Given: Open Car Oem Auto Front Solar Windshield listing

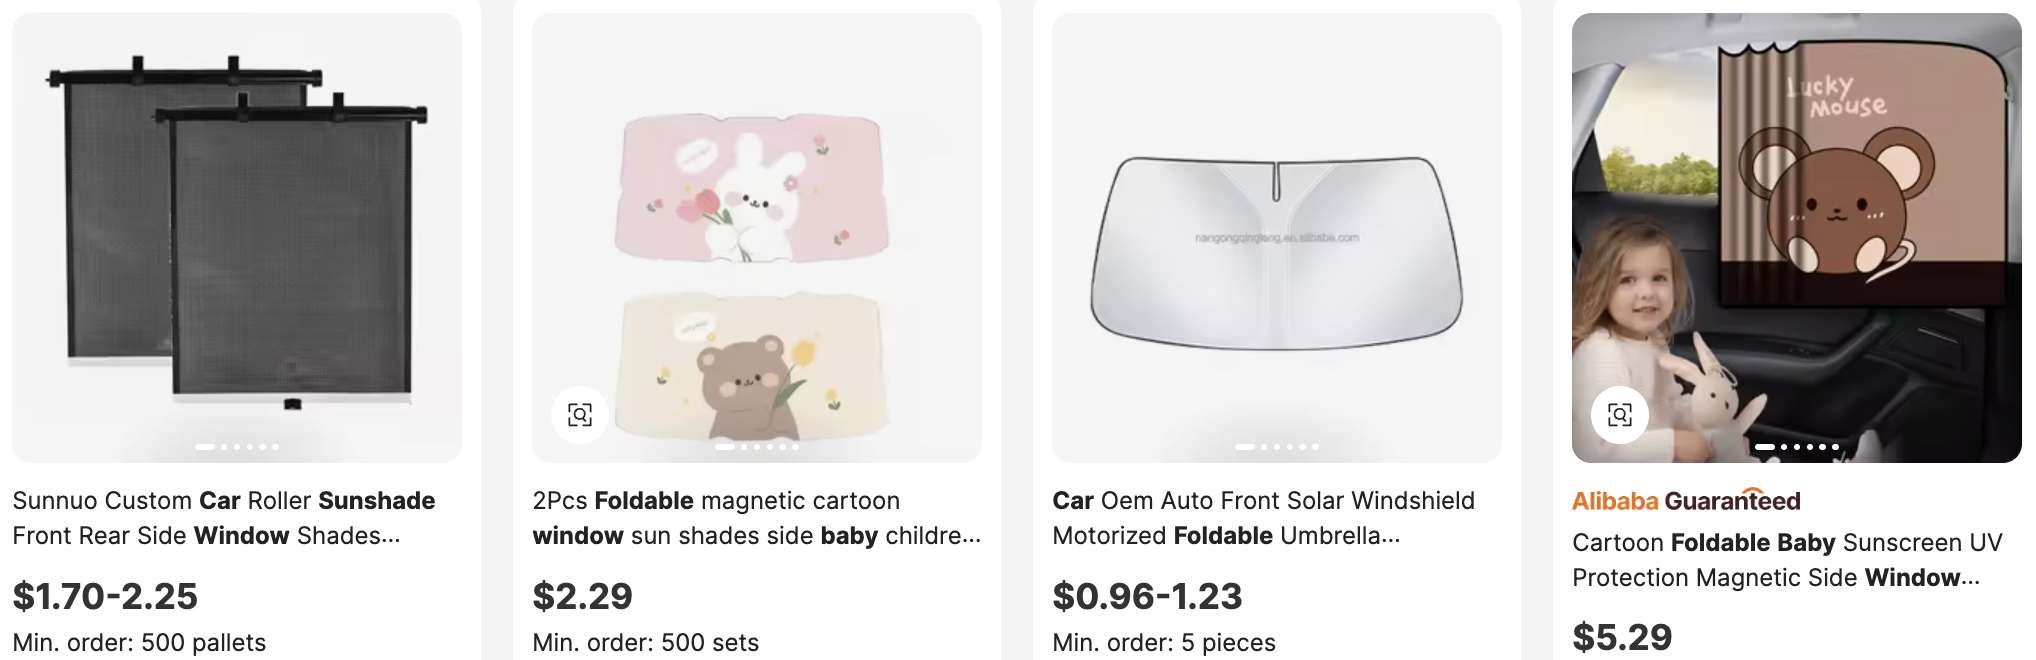Looking at the screenshot, I should [1263, 518].
